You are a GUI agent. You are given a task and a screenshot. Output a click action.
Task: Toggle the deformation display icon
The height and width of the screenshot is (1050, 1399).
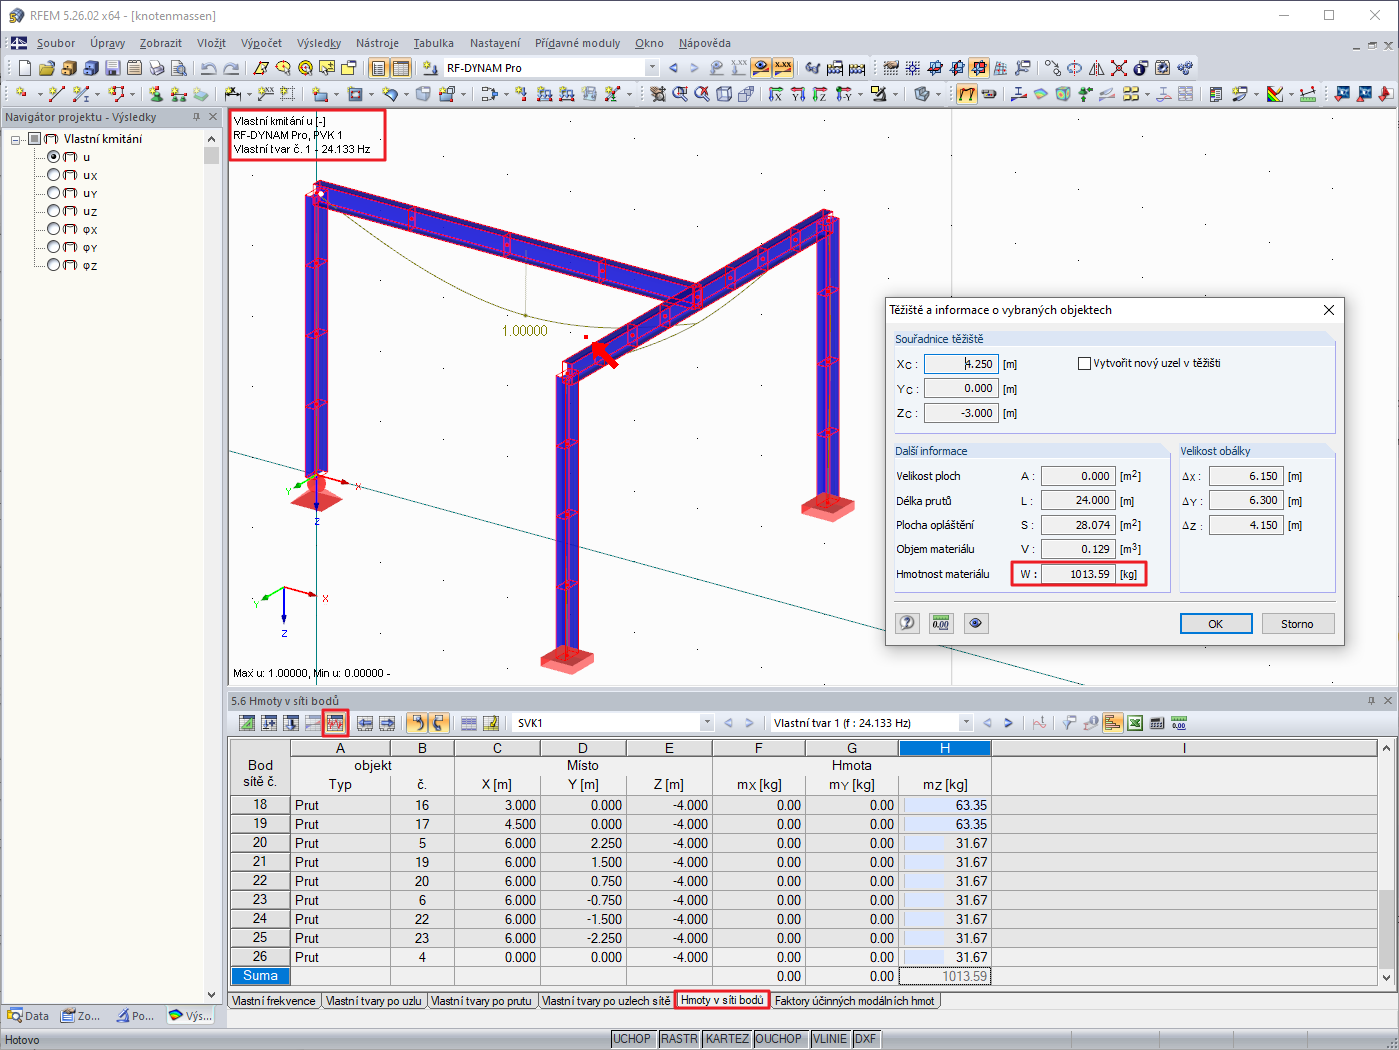pos(967,94)
